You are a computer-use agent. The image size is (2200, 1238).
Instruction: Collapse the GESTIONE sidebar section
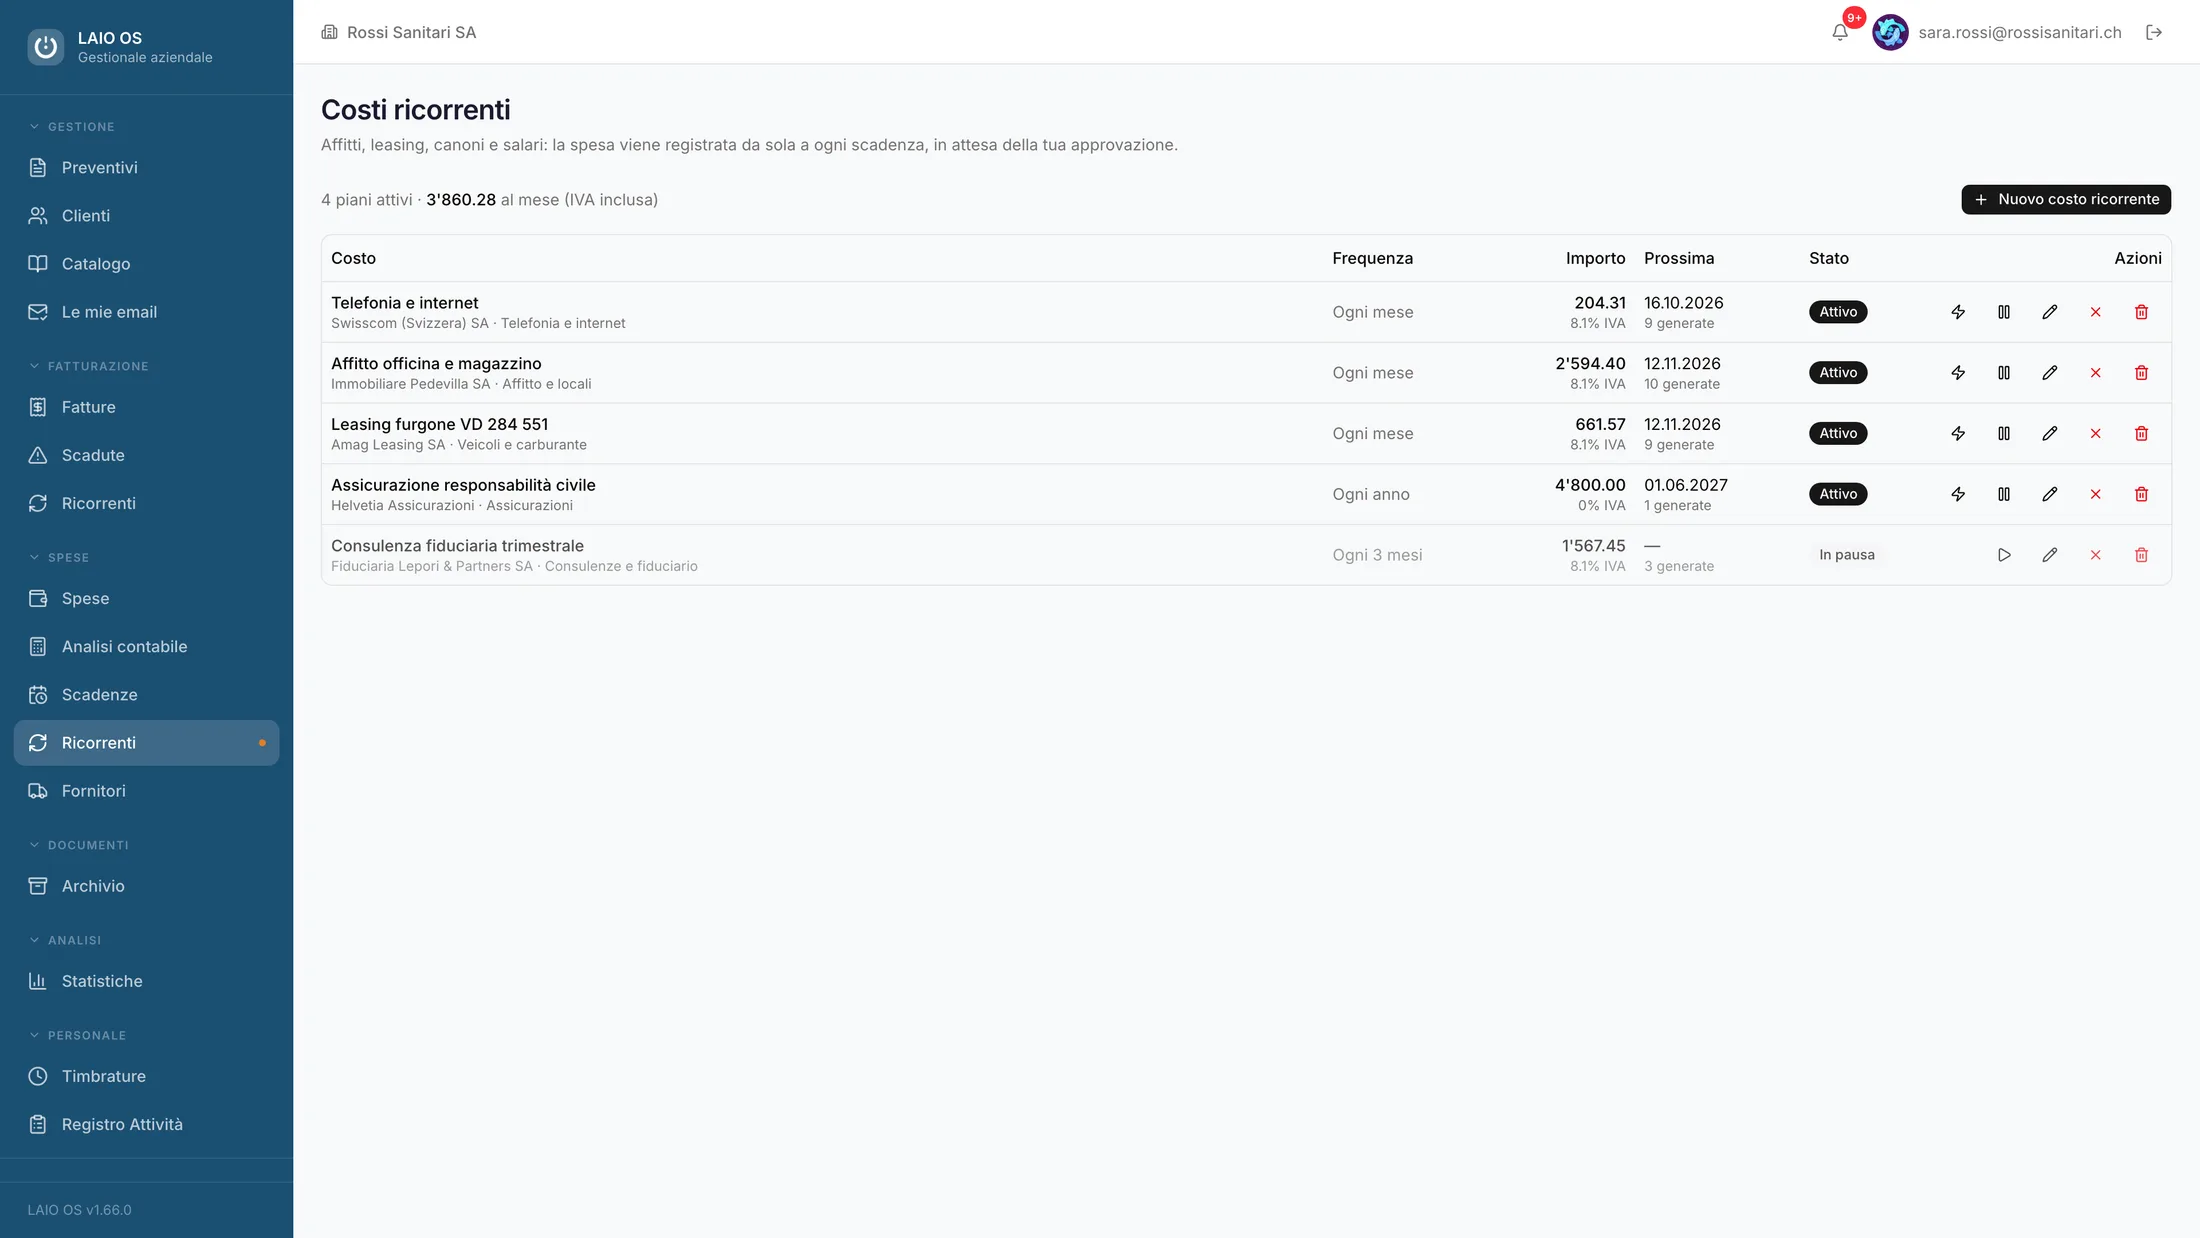[x=72, y=127]
